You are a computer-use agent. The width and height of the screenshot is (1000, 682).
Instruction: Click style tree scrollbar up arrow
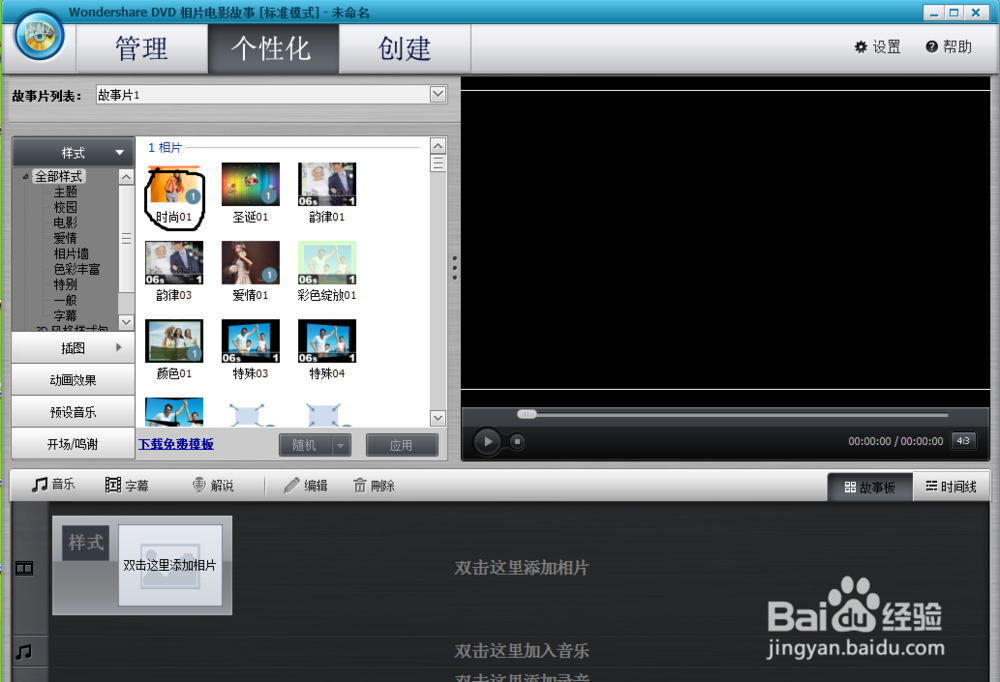(x=126, y=177)
